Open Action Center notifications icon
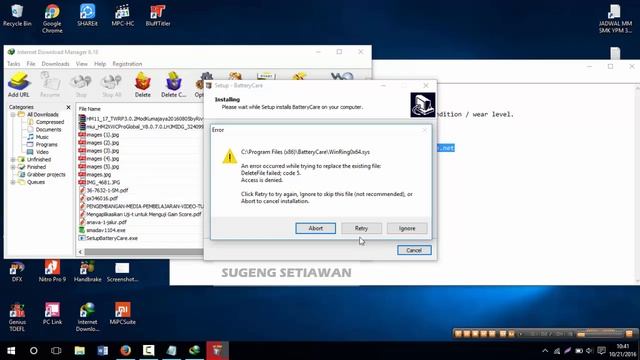The height and width of the screenshot is (360, 640). pos(601,351)
